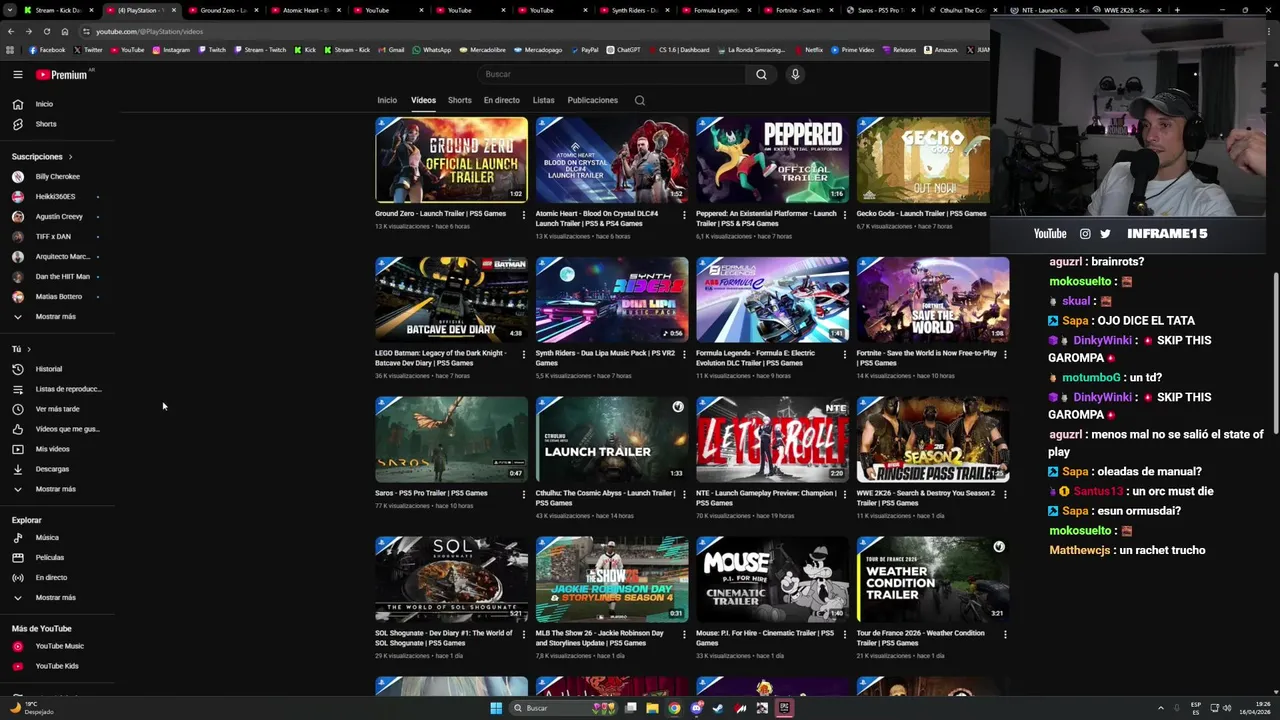Viewport: 1280px width, 720px height.
Task: Open Mouse: P.I. For Hire Cinematic Trailer title
Action: click(x=765, y=638)
